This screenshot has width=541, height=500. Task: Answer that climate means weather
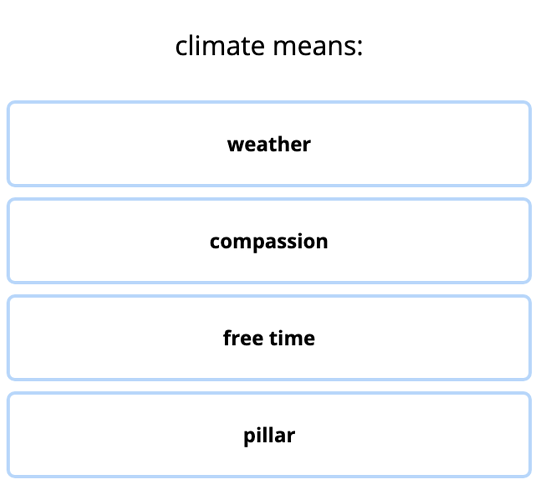coord(269,144)
